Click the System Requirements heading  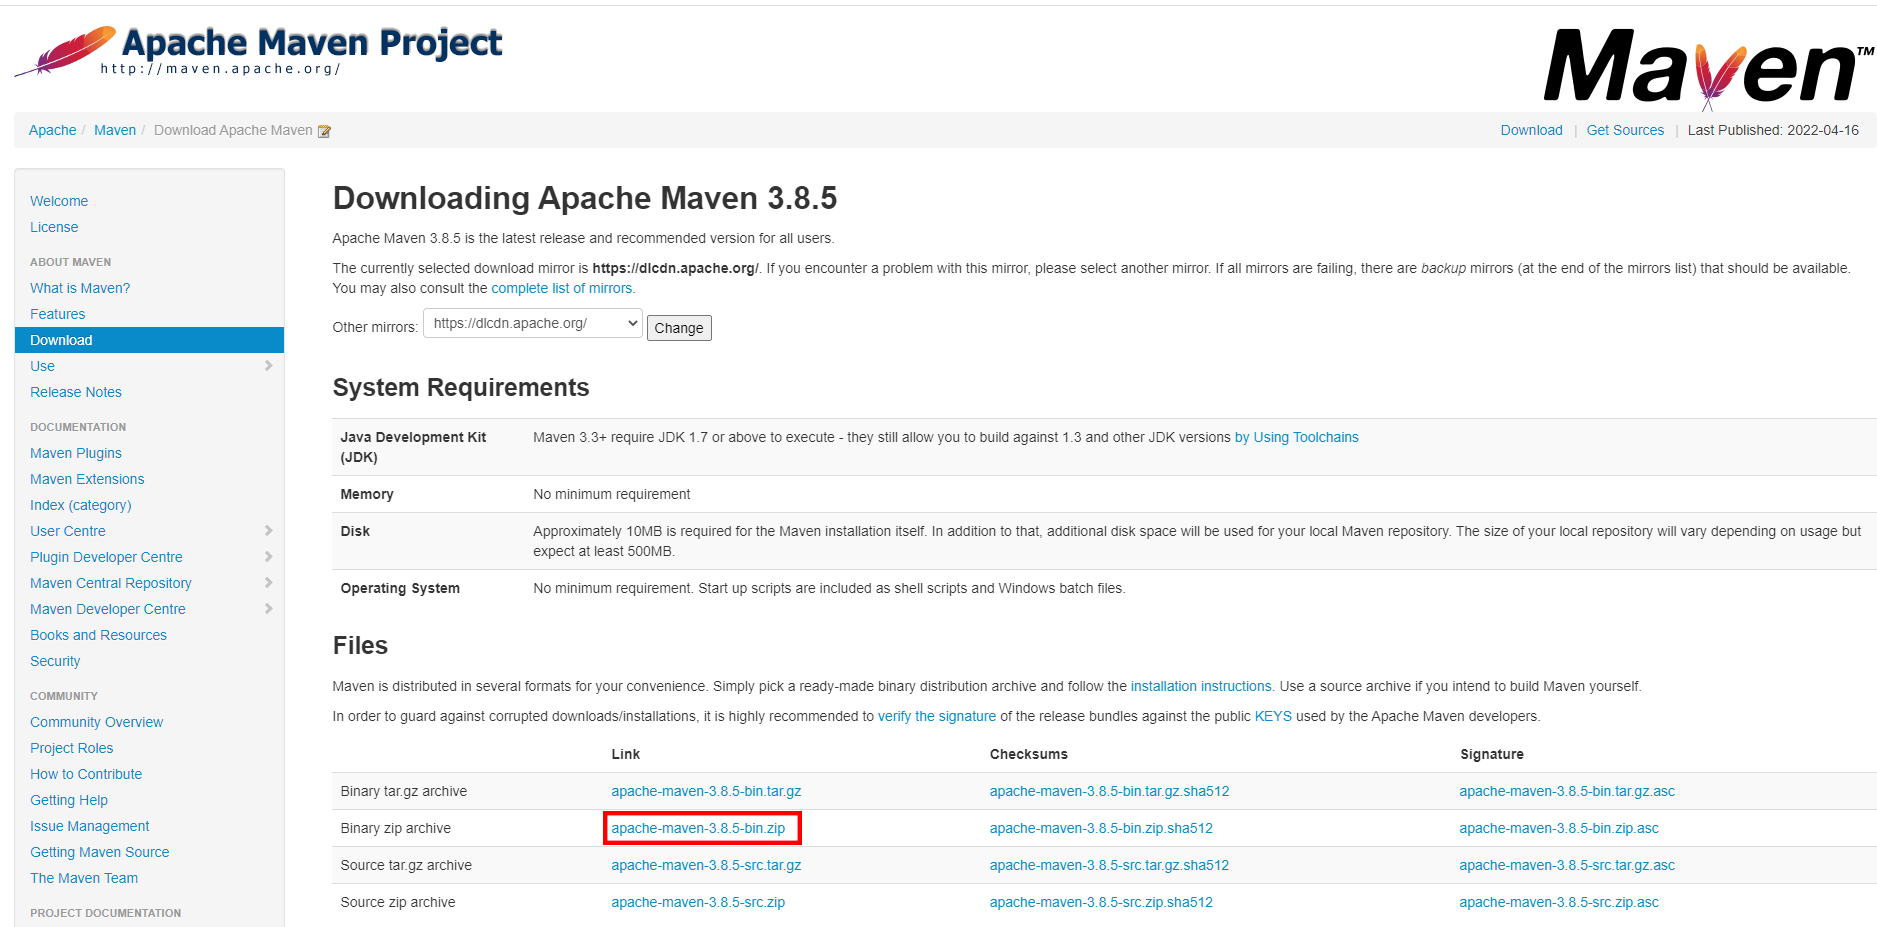click(x=460, y=387)
